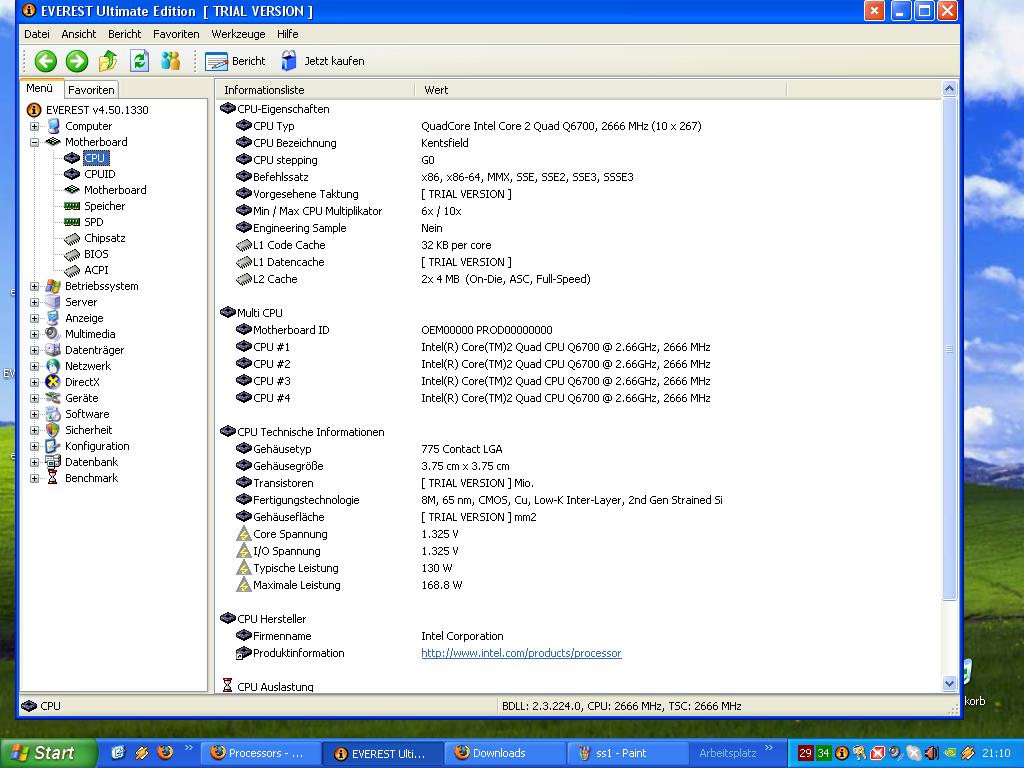Open the Intel products processor link

(x=521, y=653)
